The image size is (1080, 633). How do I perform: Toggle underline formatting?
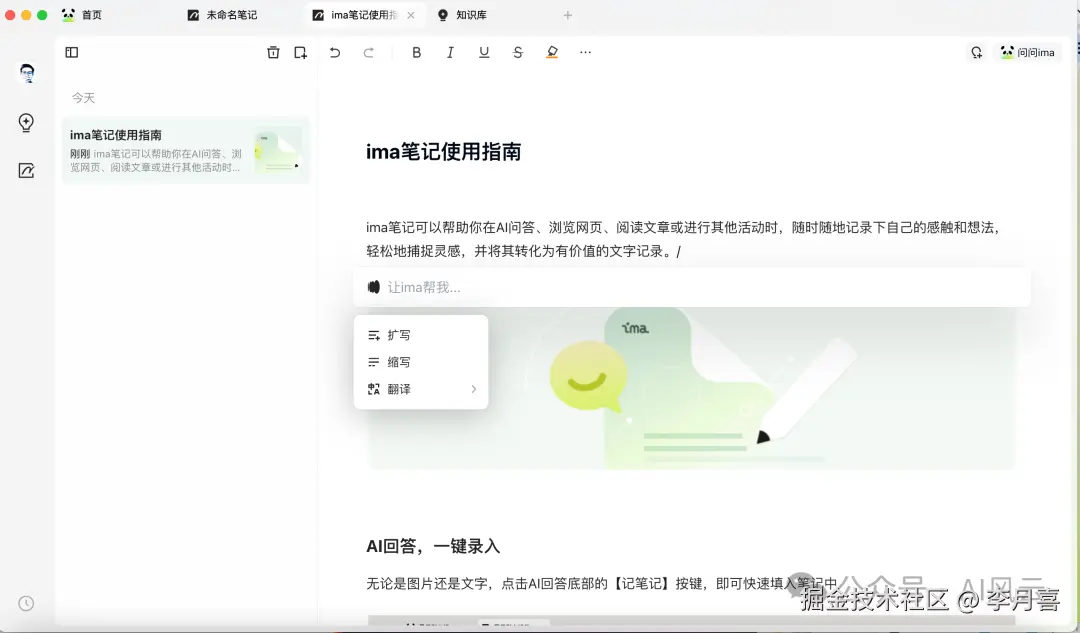pyautogui.click(x=484, y=52)
